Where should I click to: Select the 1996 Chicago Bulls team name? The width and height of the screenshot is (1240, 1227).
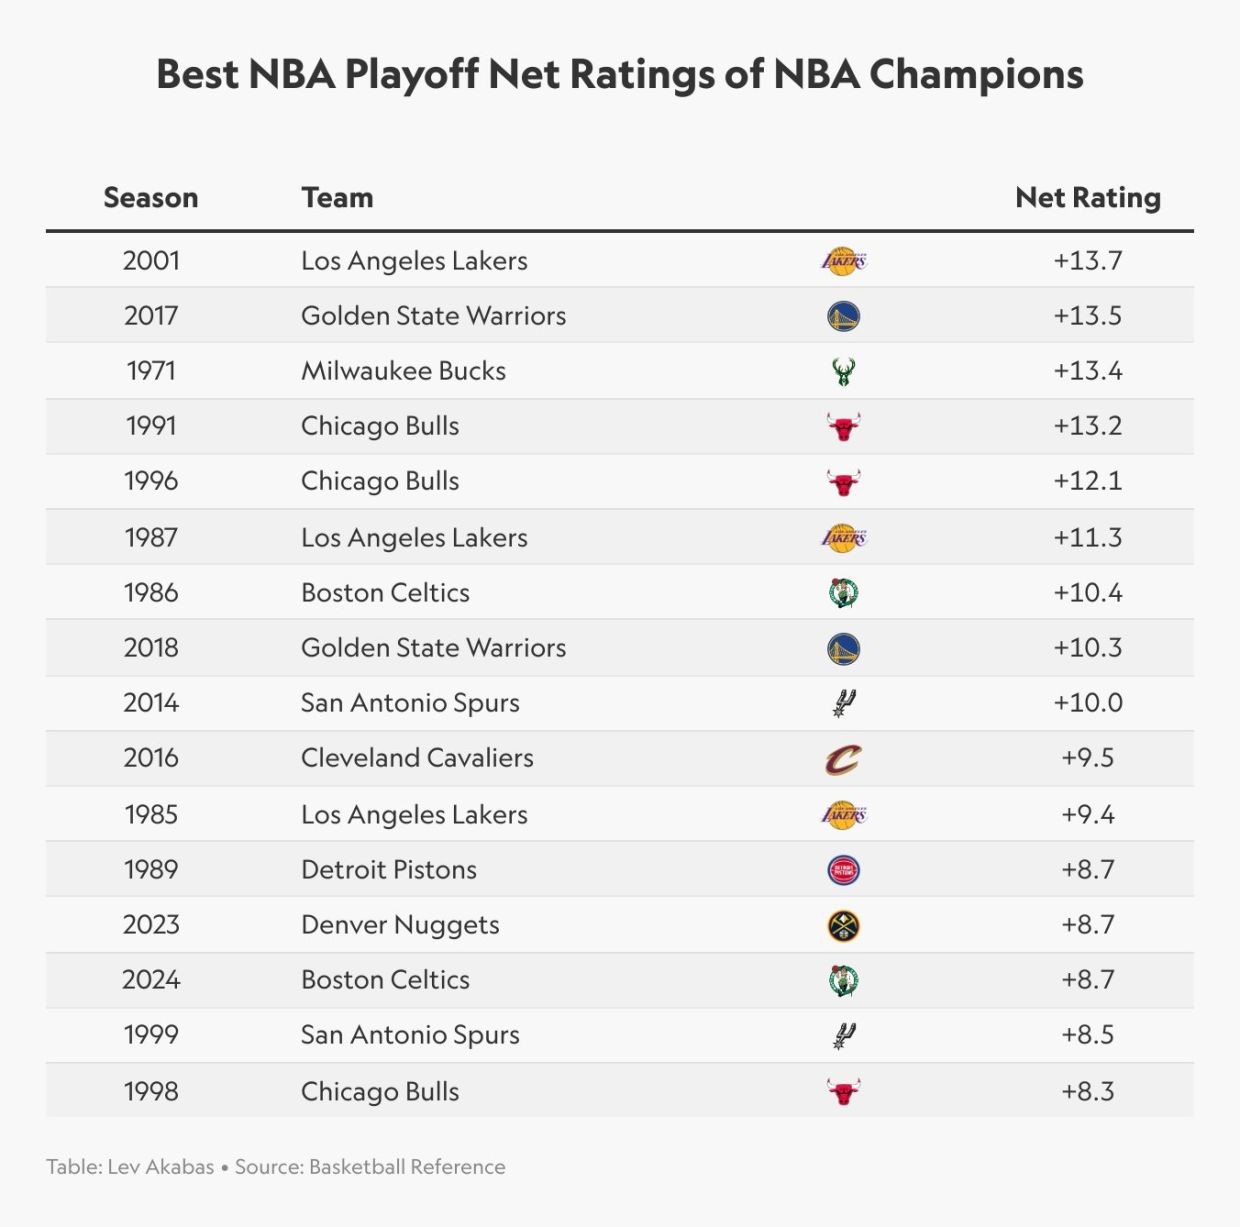pyautogui.click(x=380, y=481)
